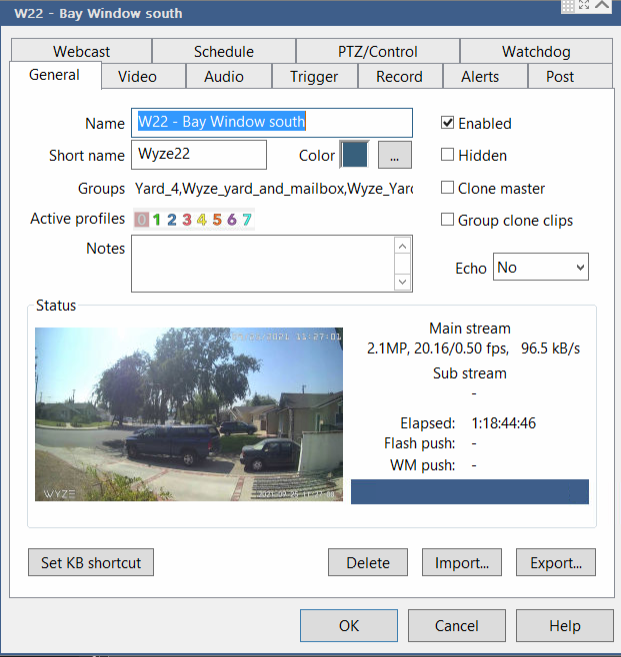The image size is (621, 657).
Task: Click the Groups list text
Action: click(x=274, y=189)
